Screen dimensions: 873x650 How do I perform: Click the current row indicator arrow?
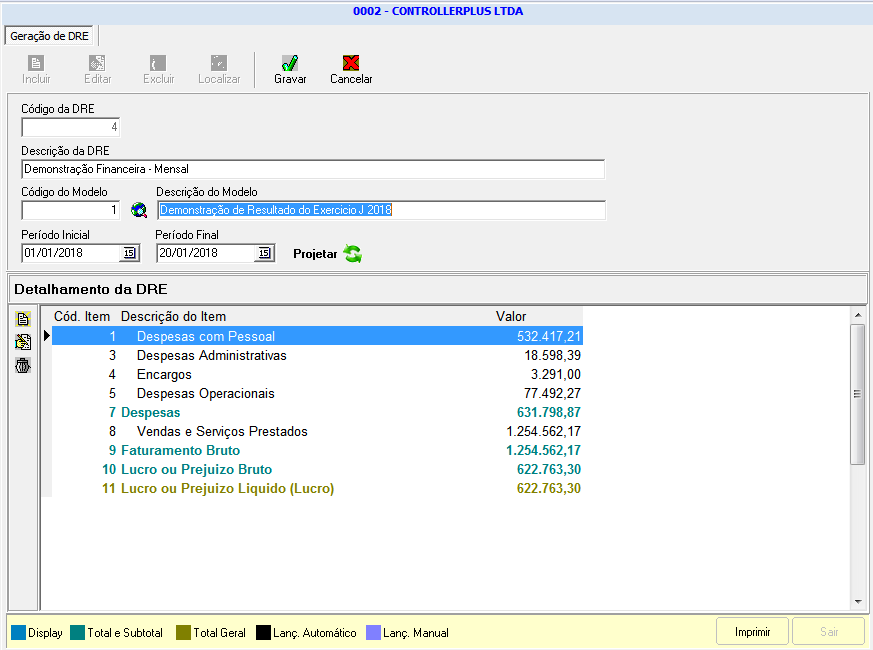click(47, 336)
